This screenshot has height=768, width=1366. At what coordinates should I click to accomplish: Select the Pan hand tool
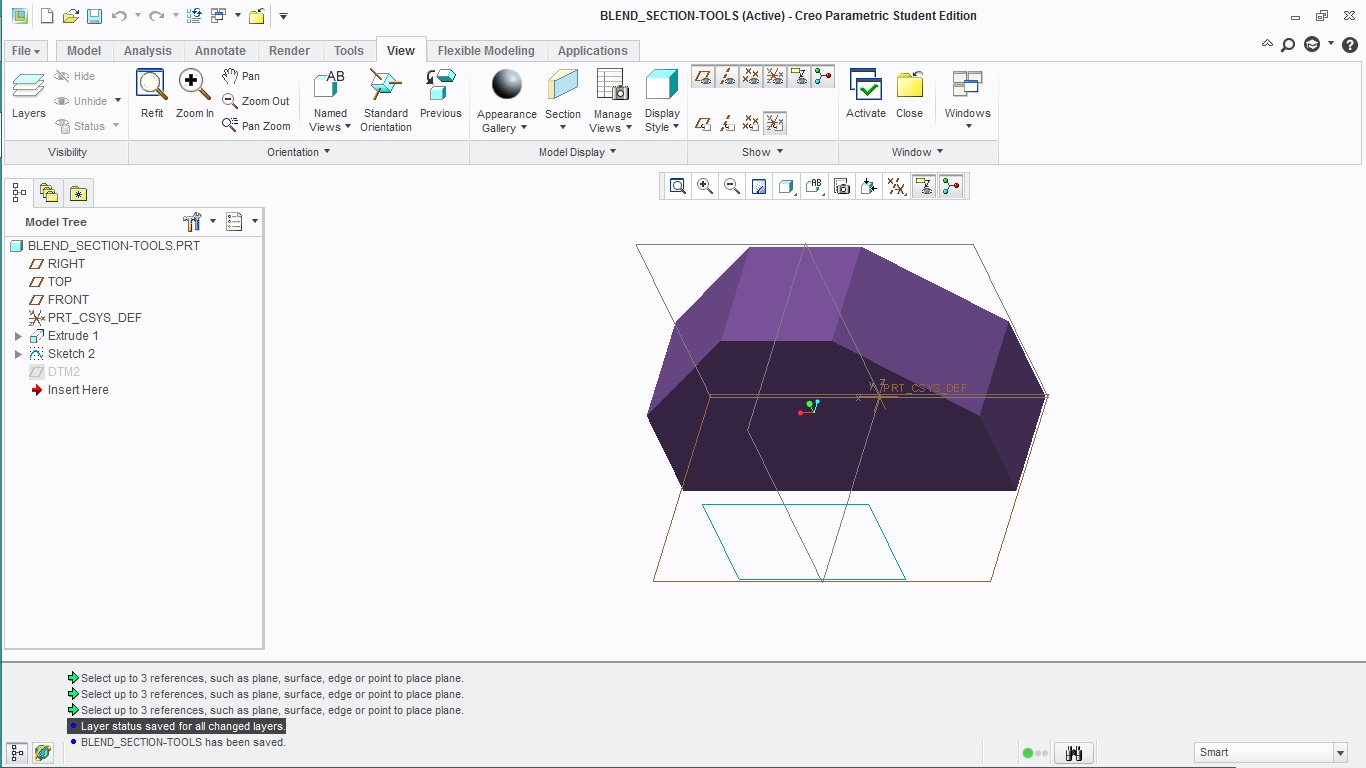(241, 76)
